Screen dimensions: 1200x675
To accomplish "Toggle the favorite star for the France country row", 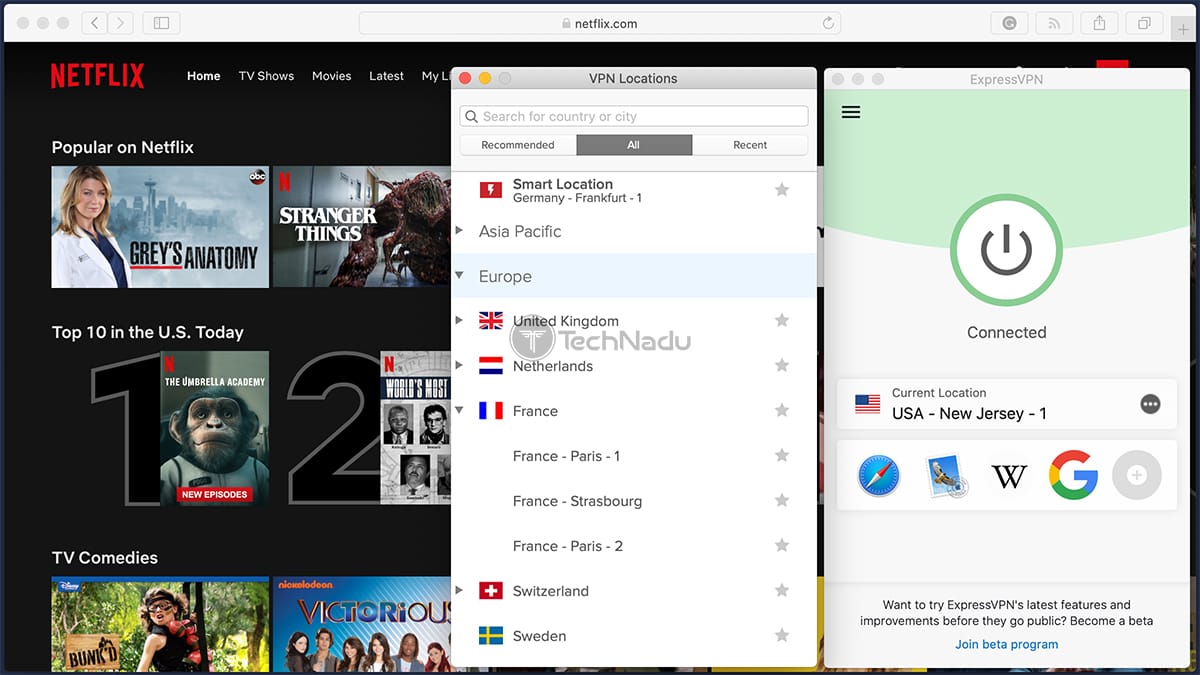I will (x=782, y=411).
